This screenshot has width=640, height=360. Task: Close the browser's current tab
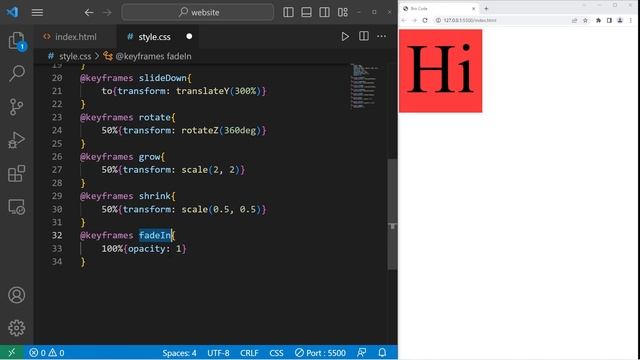coord(473,8)
